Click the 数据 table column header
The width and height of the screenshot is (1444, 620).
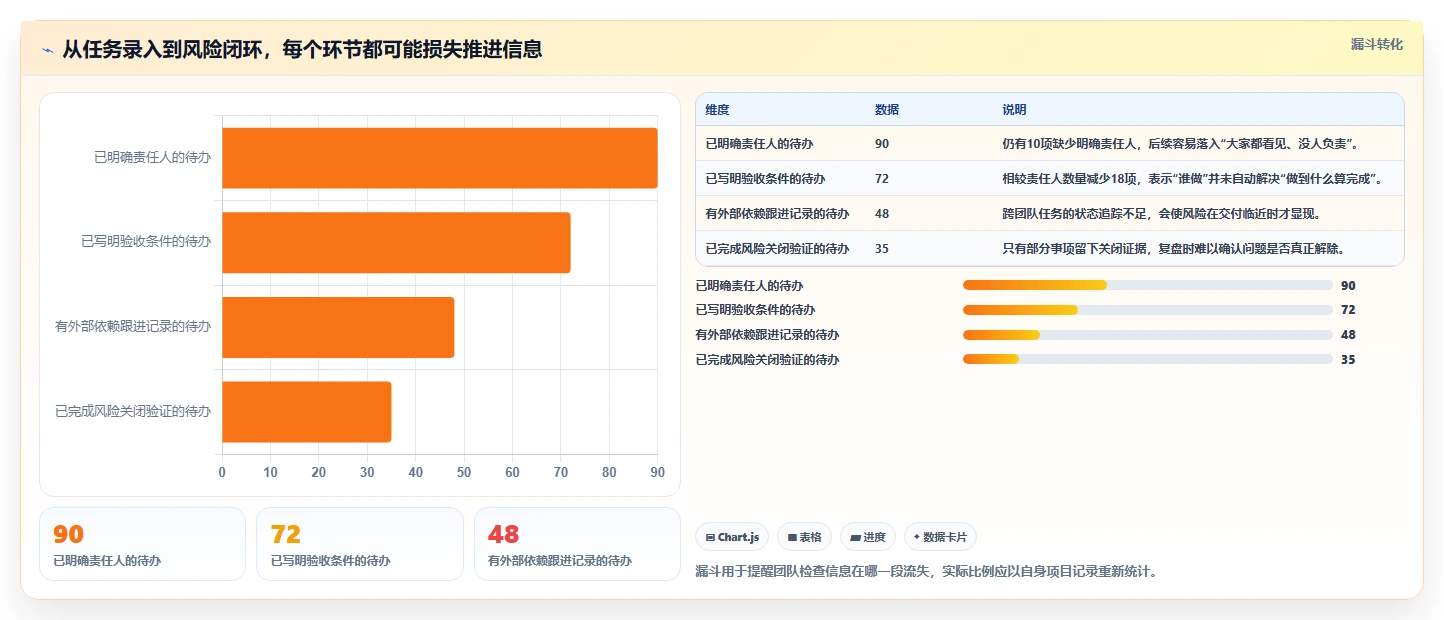pyautogui.click(x=887, y=110)
